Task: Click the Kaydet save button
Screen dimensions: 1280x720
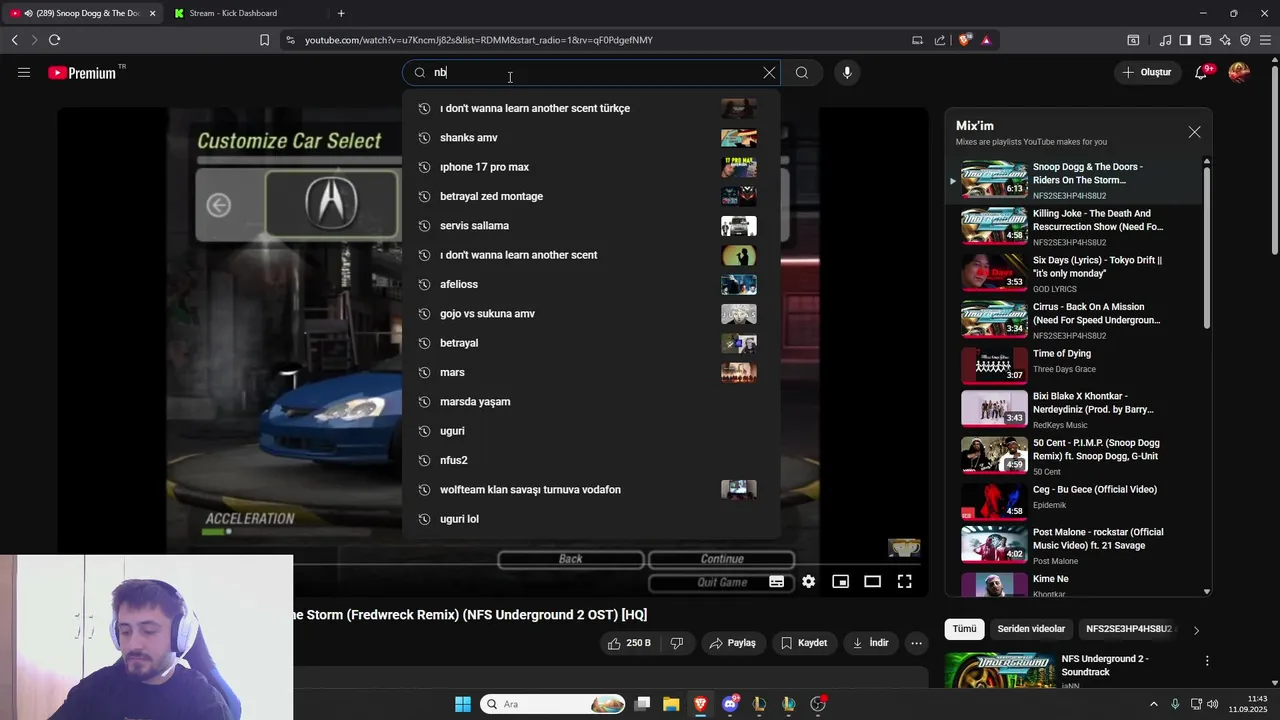Action: (x=804, y=643)
